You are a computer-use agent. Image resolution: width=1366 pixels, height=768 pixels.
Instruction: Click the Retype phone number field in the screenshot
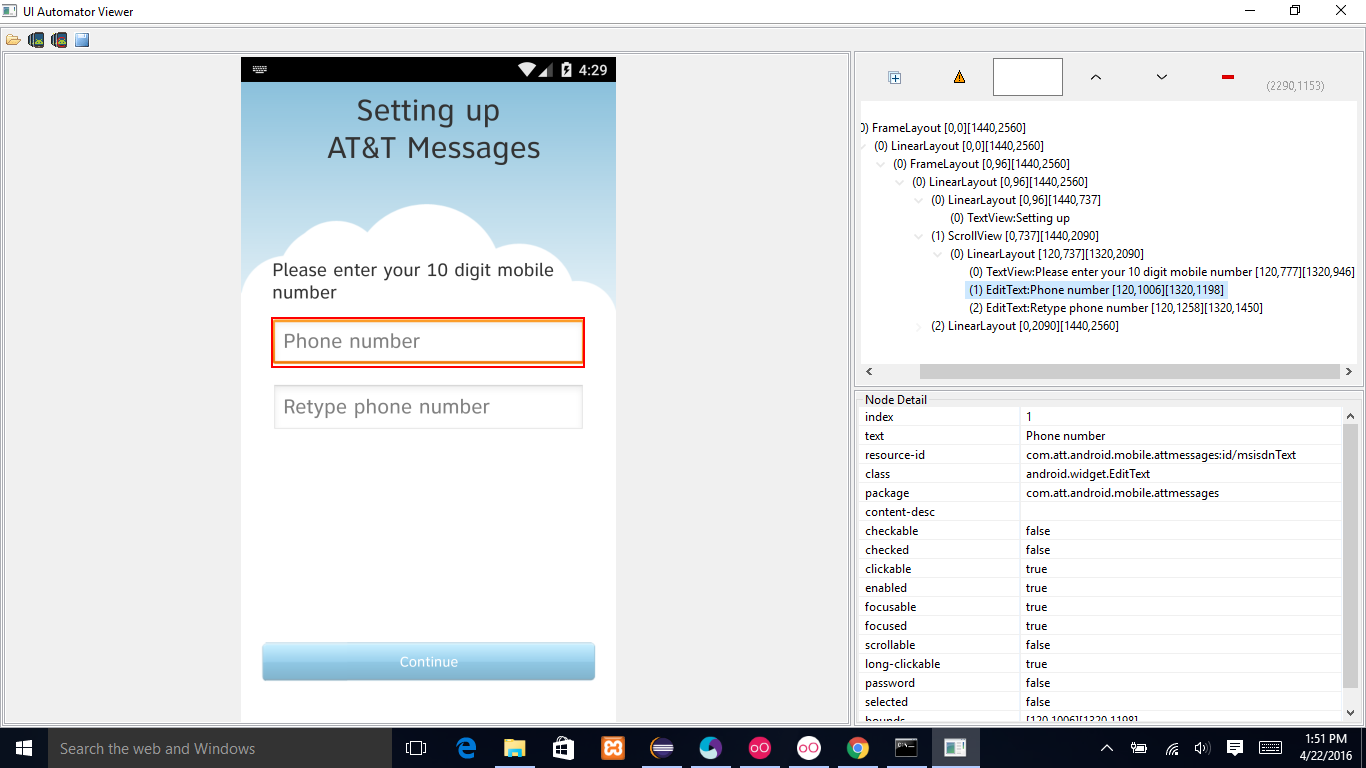click(428, 407)
